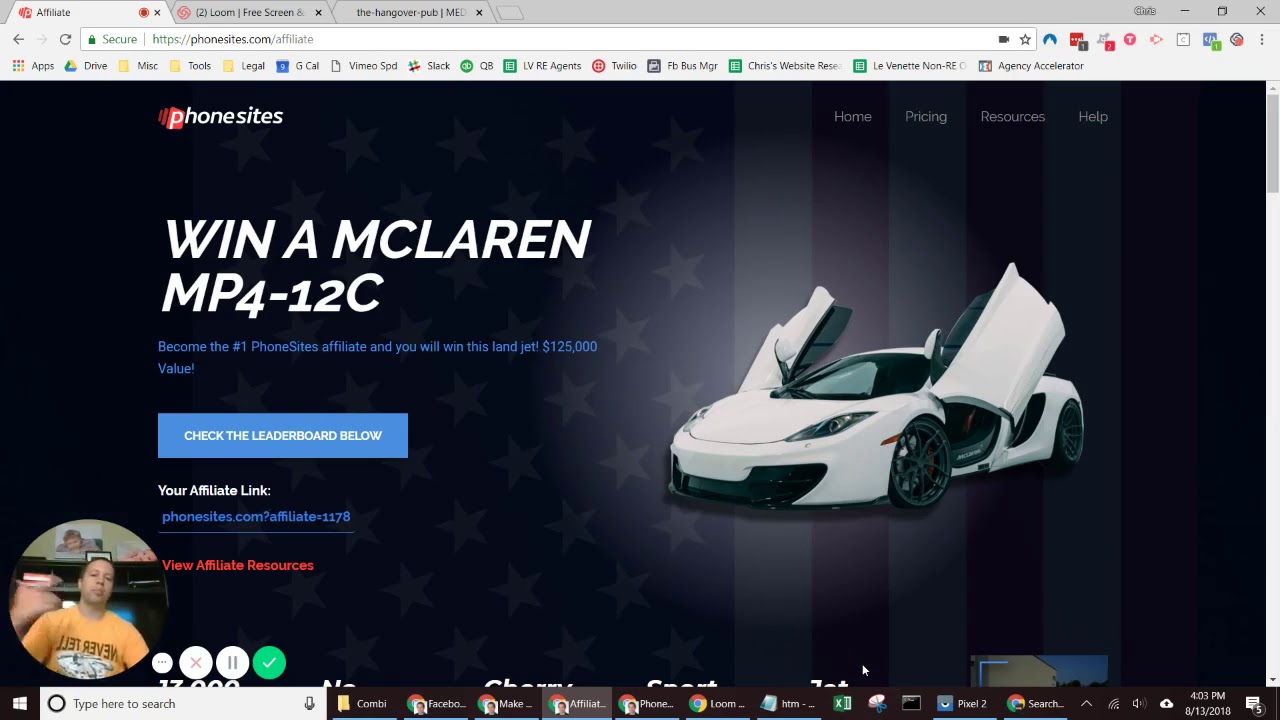The width and height of the screenshot is (1280, 720).
Task: Open the Facebook taskbar Chrome window
Action: click(435, 703)
